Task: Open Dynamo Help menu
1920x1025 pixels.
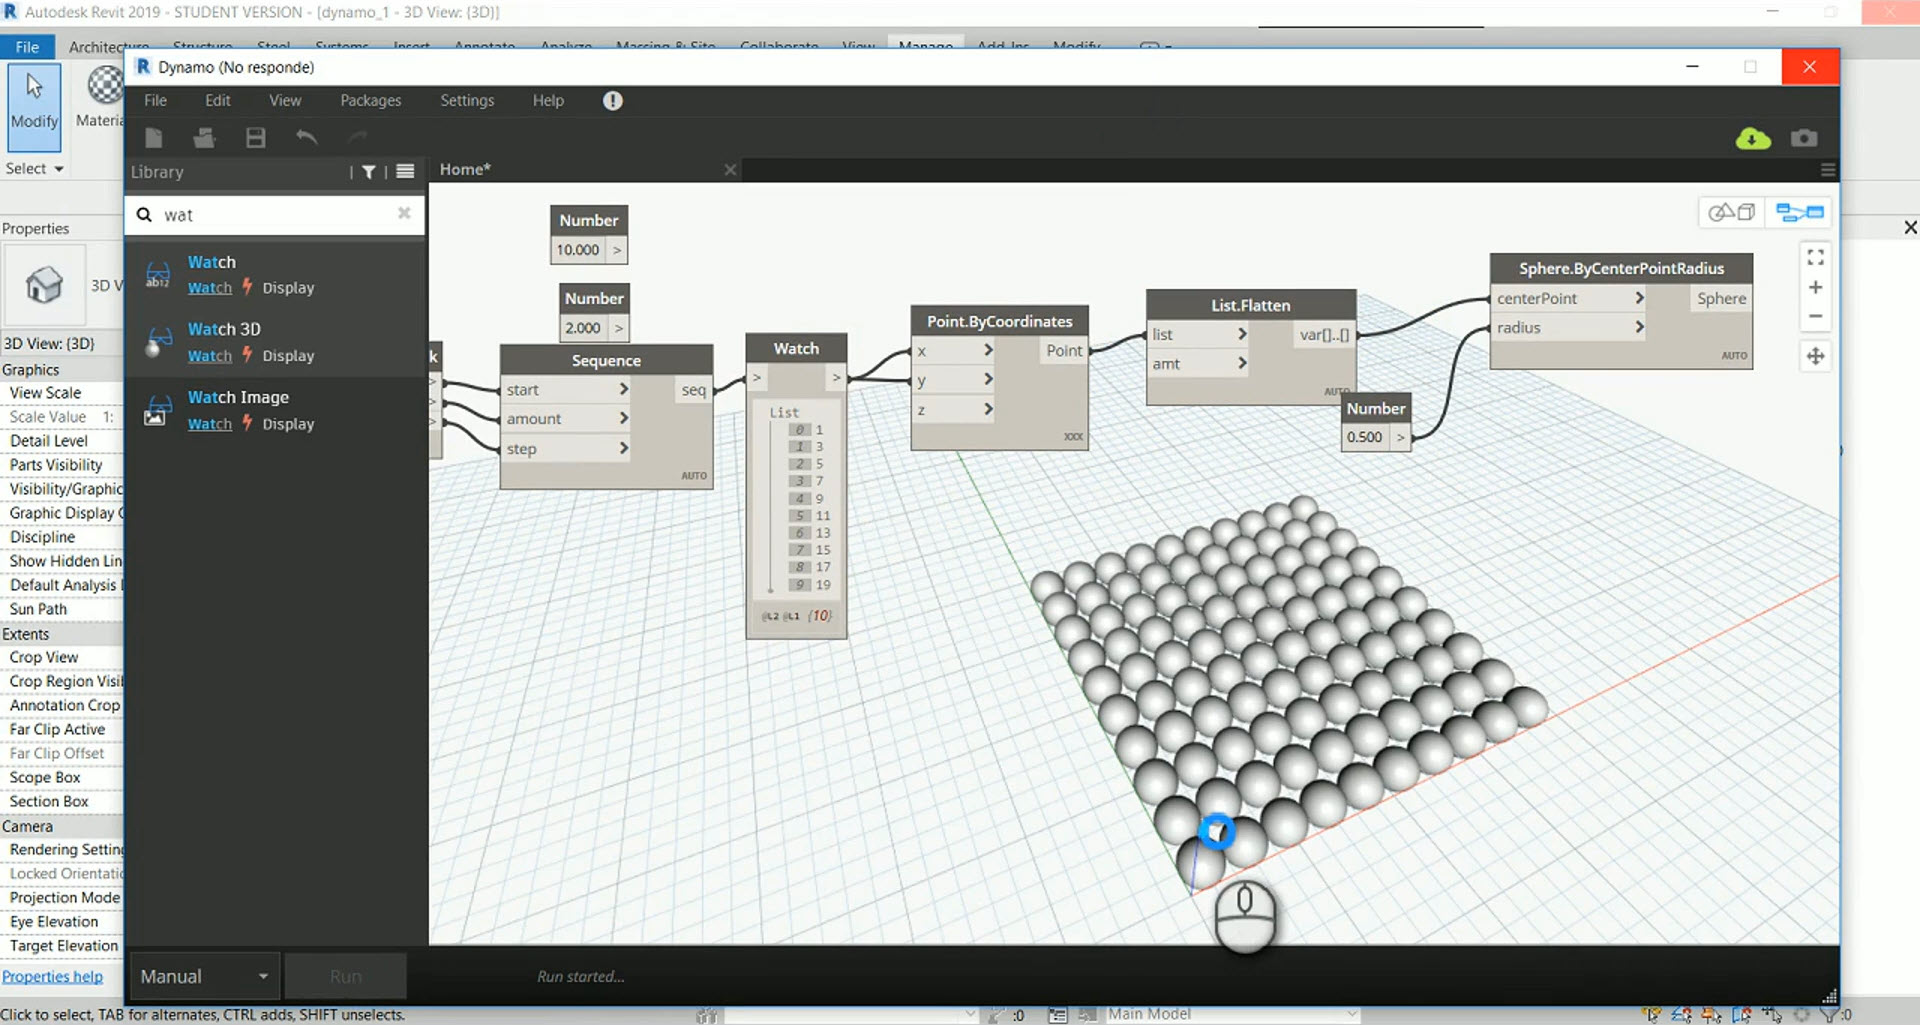Action: [x=548, y=100]
